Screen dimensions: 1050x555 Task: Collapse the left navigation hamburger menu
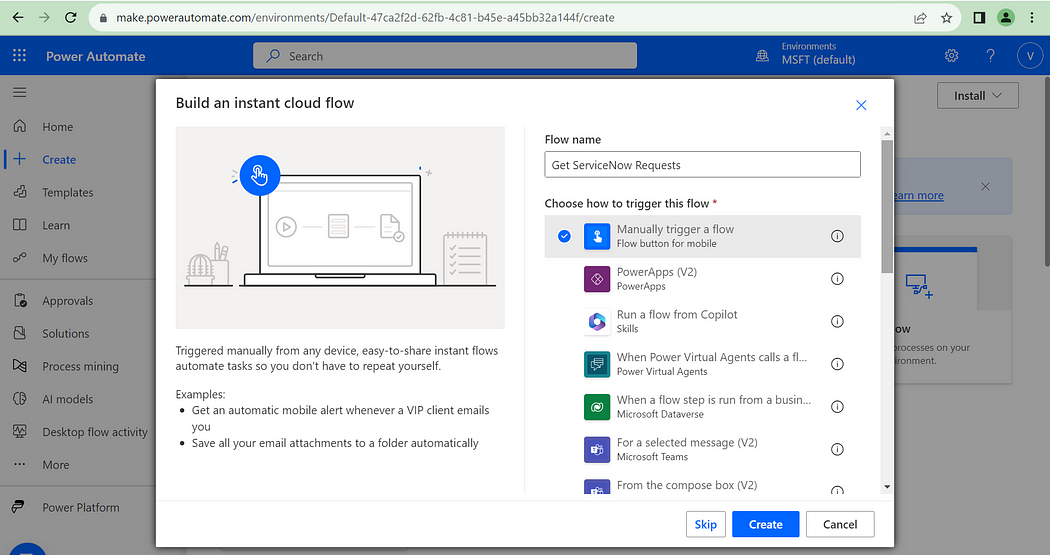(19, 92)
